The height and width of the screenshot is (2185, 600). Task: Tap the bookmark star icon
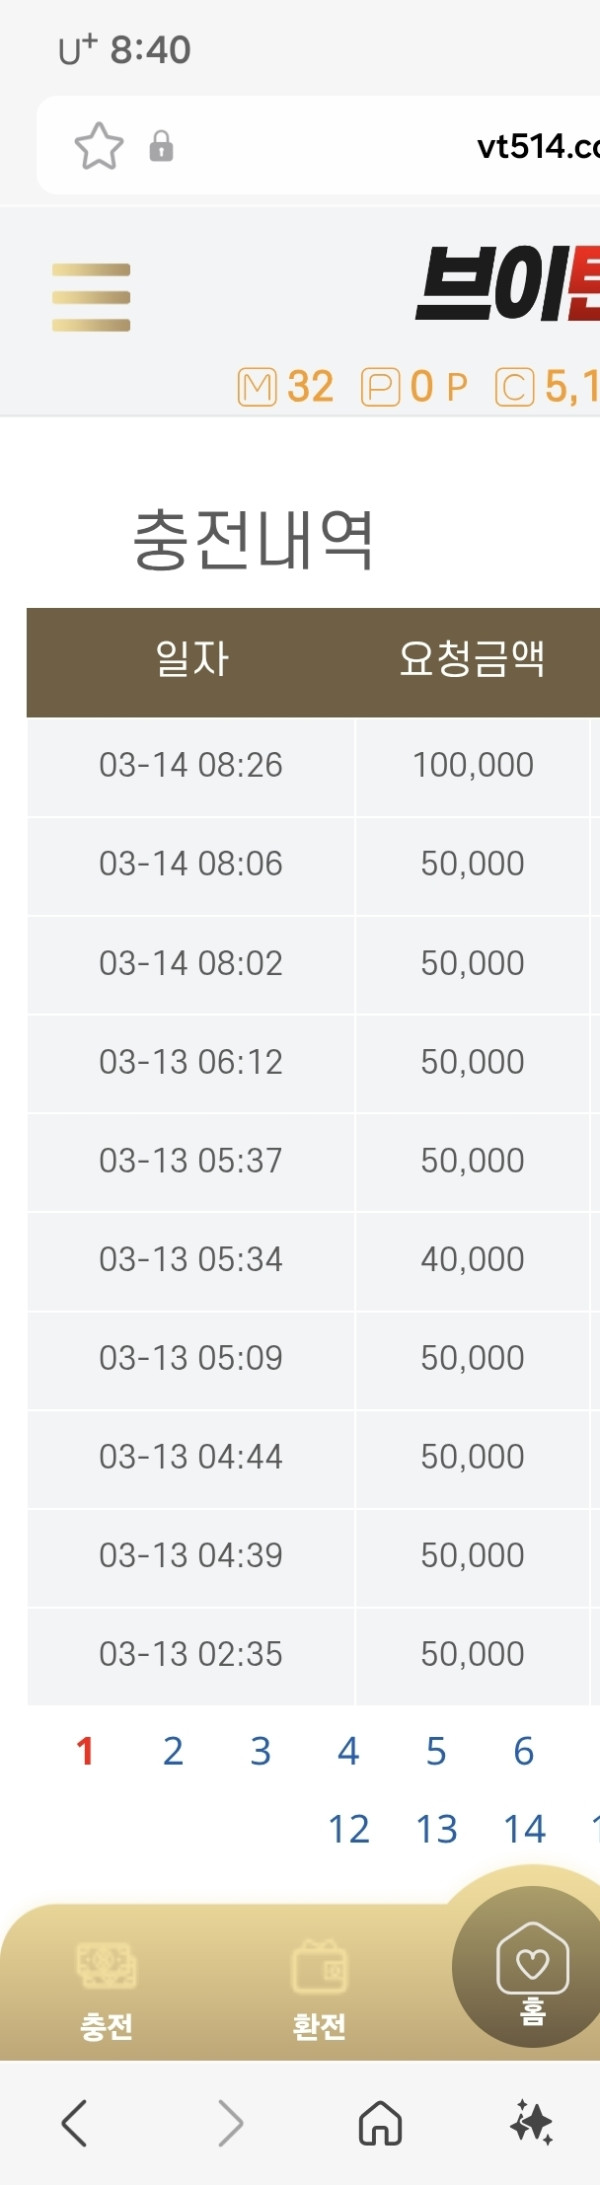(99, 146)
